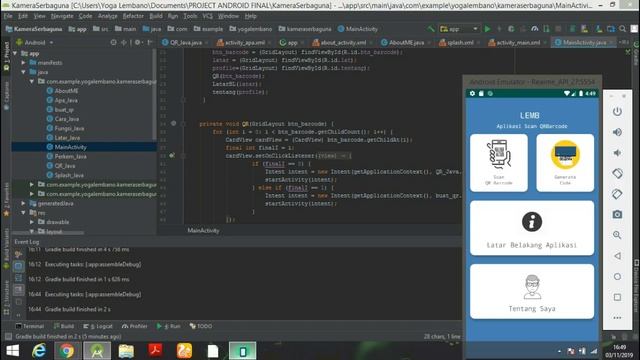640x360 pixels.
Task: Open the Logcat tool window
Action: tap(98, 326)
